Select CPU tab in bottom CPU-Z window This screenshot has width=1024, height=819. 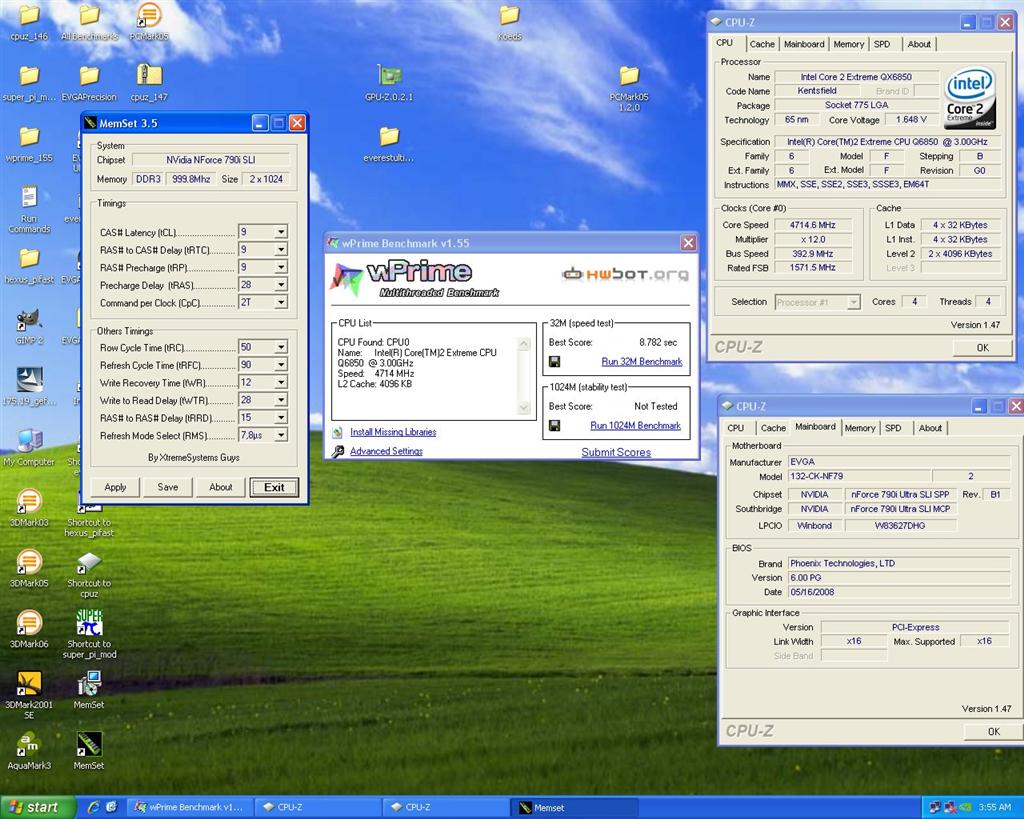click(736, 428)
